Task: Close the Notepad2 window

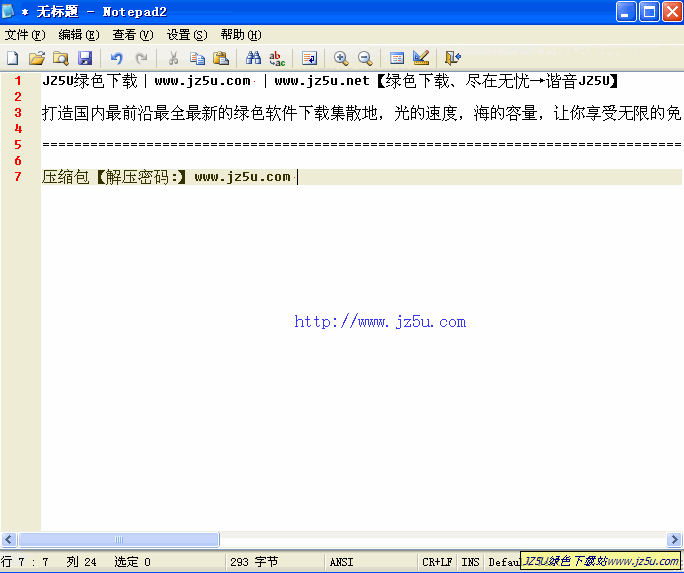Action: coord(672,12)
